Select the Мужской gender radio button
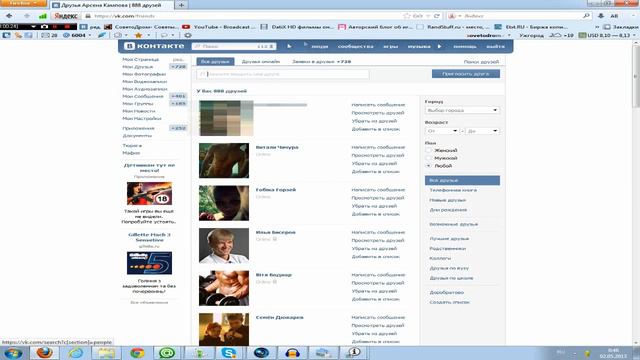The image size is (640, 360). (429, 158)
